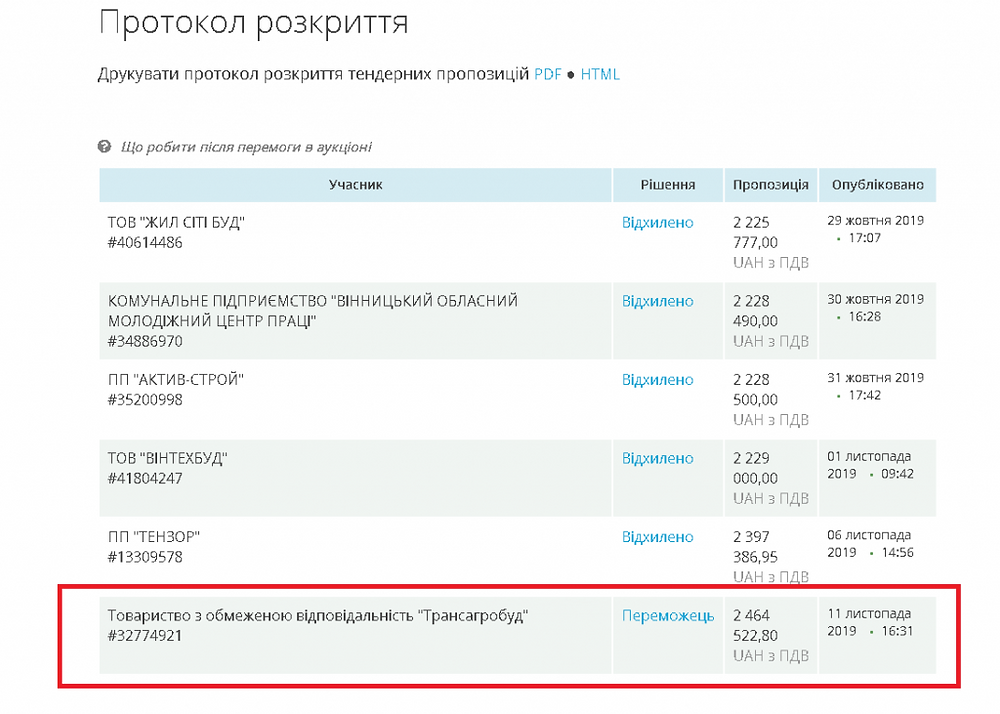Select participant Комунальне підприємство Вінницький обласний
1000x714 pixels.
coord(312,310)
